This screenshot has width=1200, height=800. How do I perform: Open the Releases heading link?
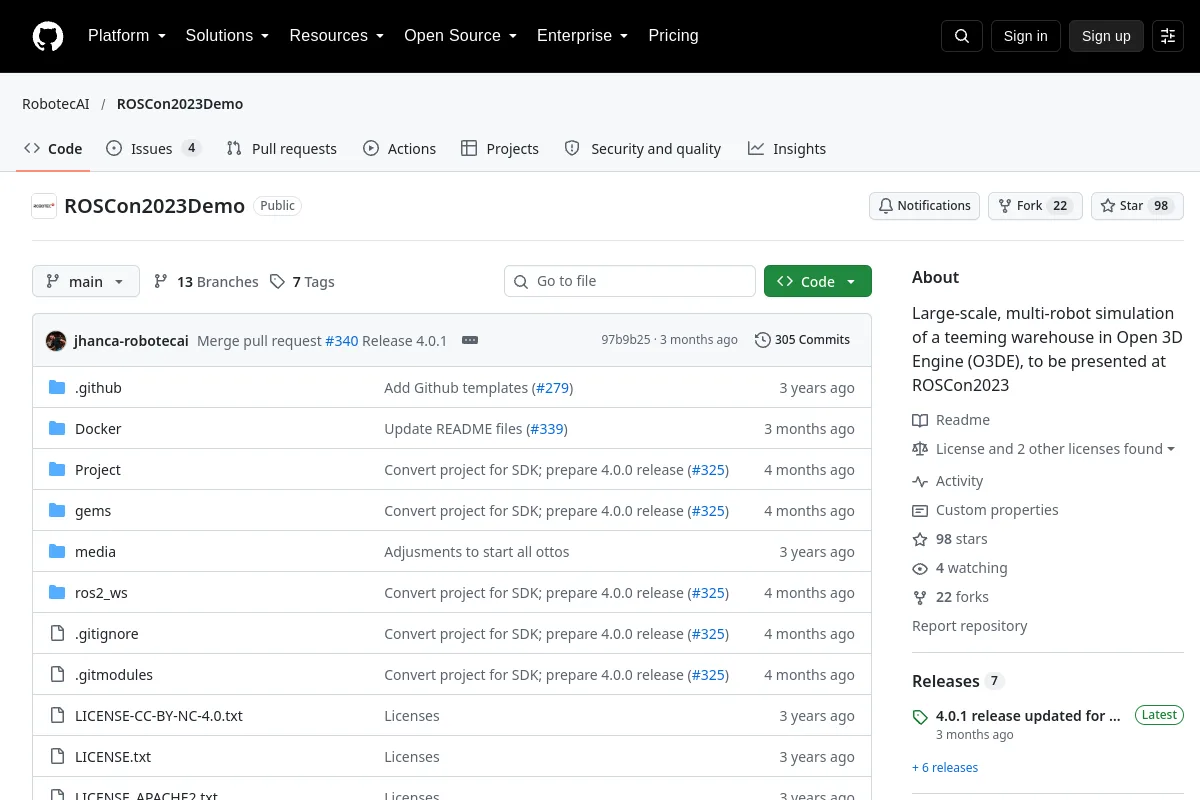point(946,681)
